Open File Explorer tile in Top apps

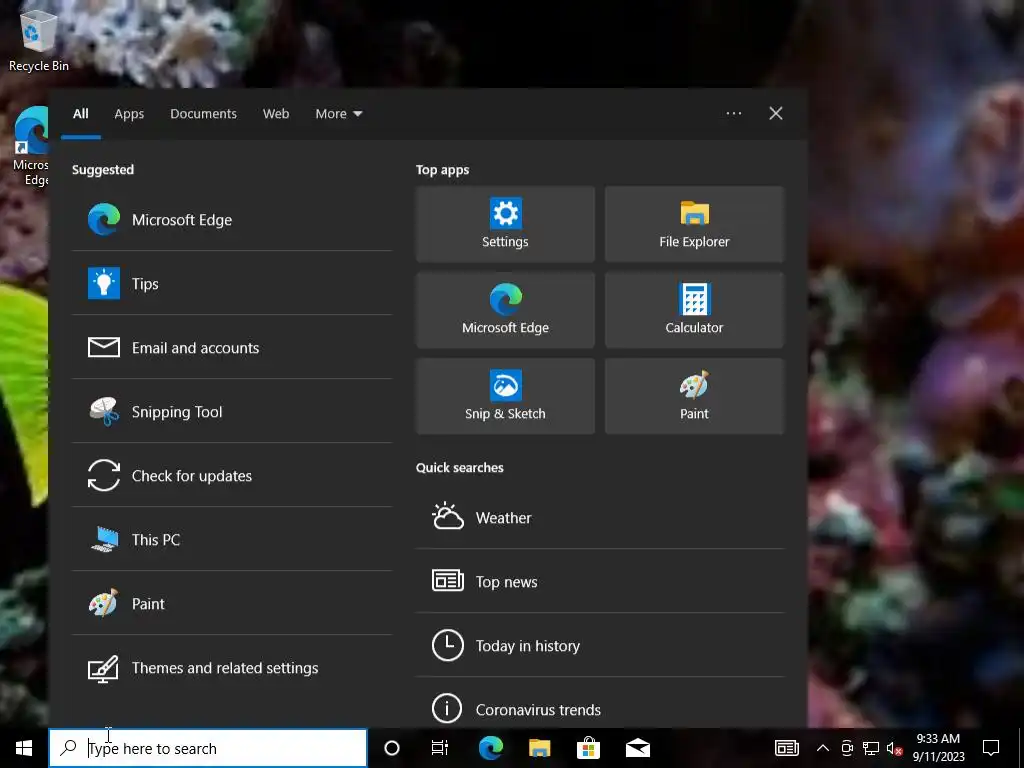[x=694, y=224]
